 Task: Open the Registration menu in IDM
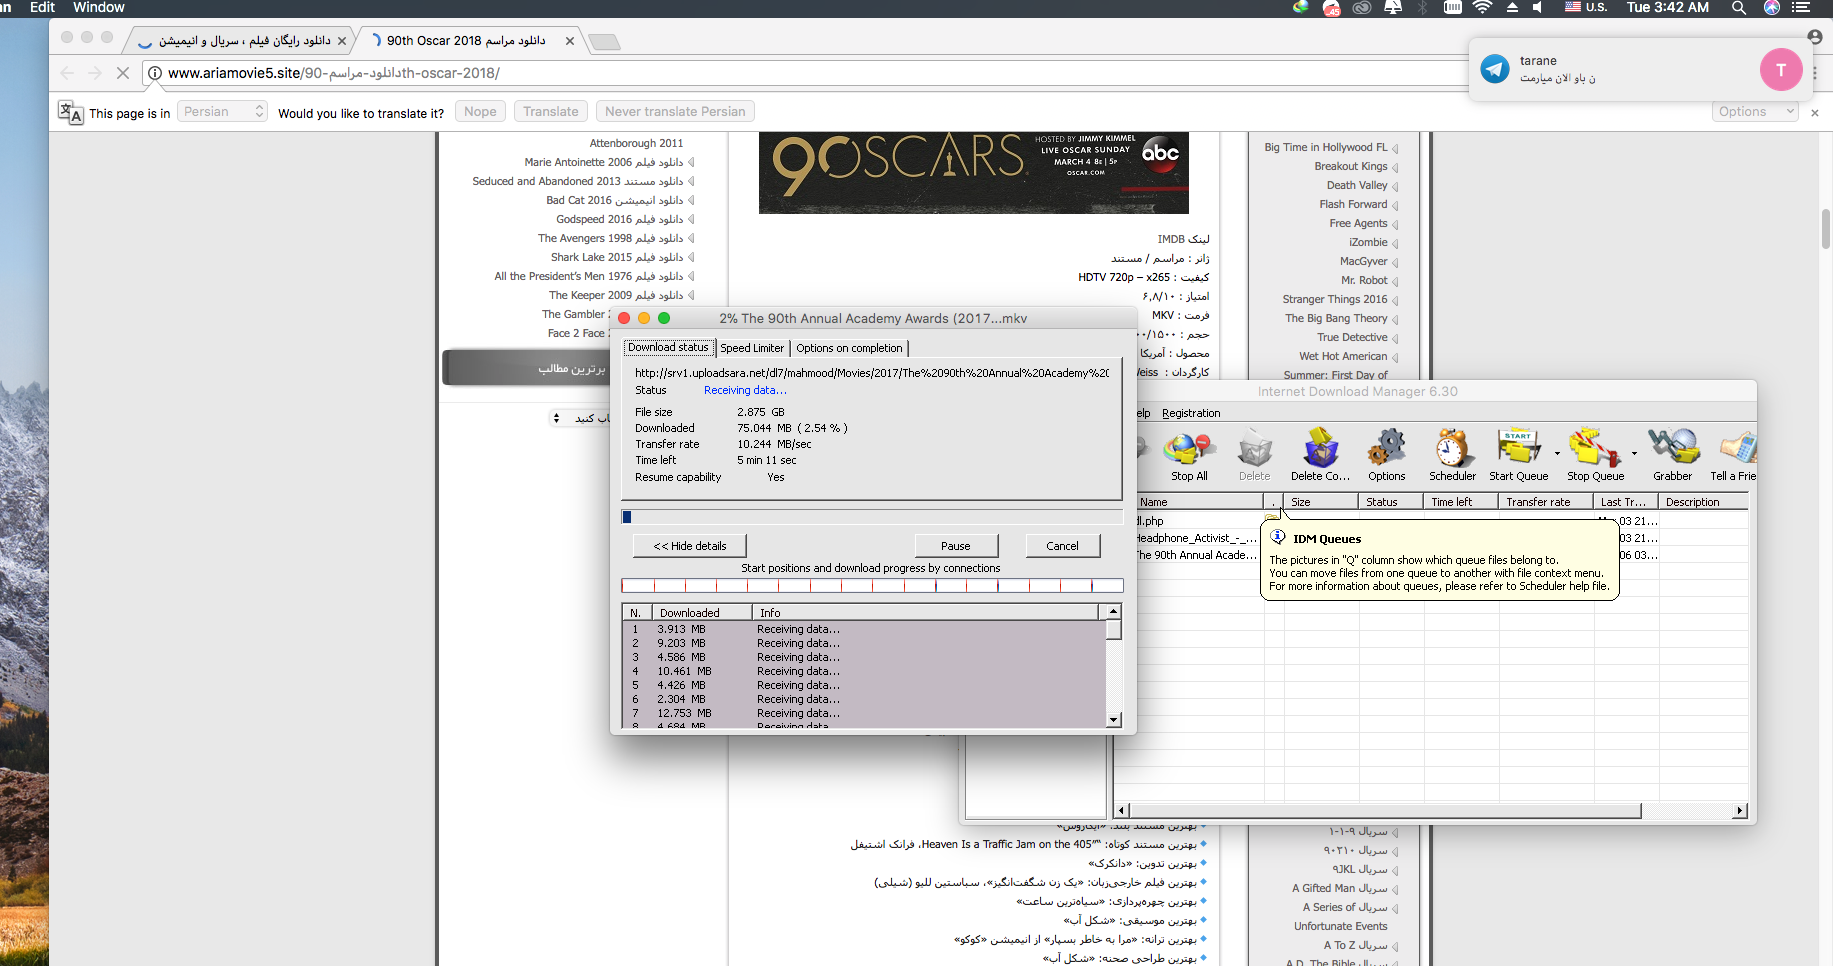pyautogui.click(x=1191, y=413)
